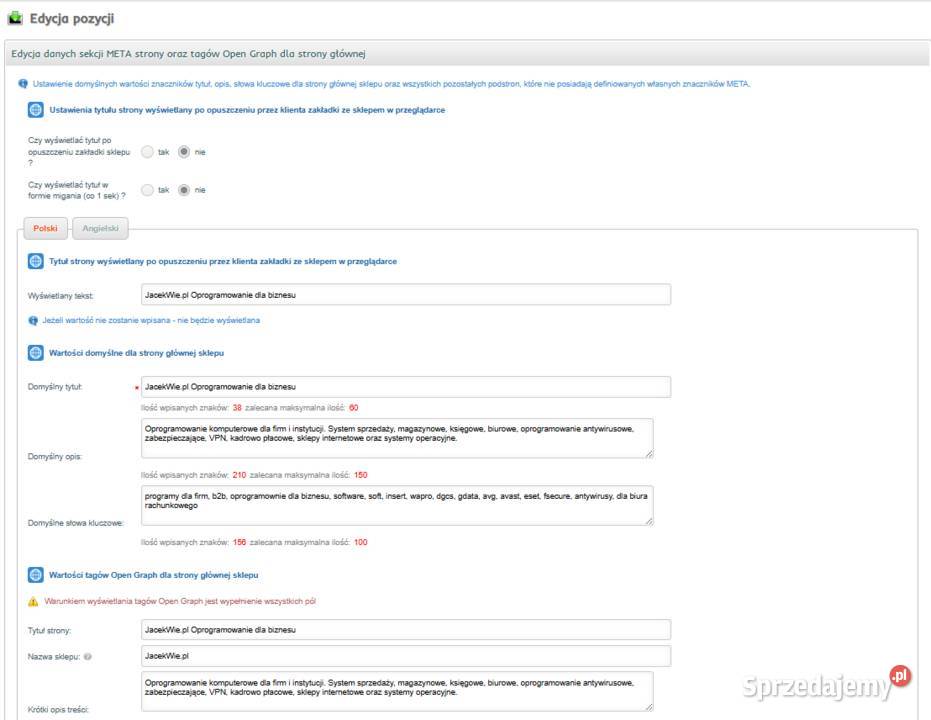Click text 'Jeżeli wartość nie zostanie wpisana'
Viewport: 931px width, 720px height.
(151, 321)
